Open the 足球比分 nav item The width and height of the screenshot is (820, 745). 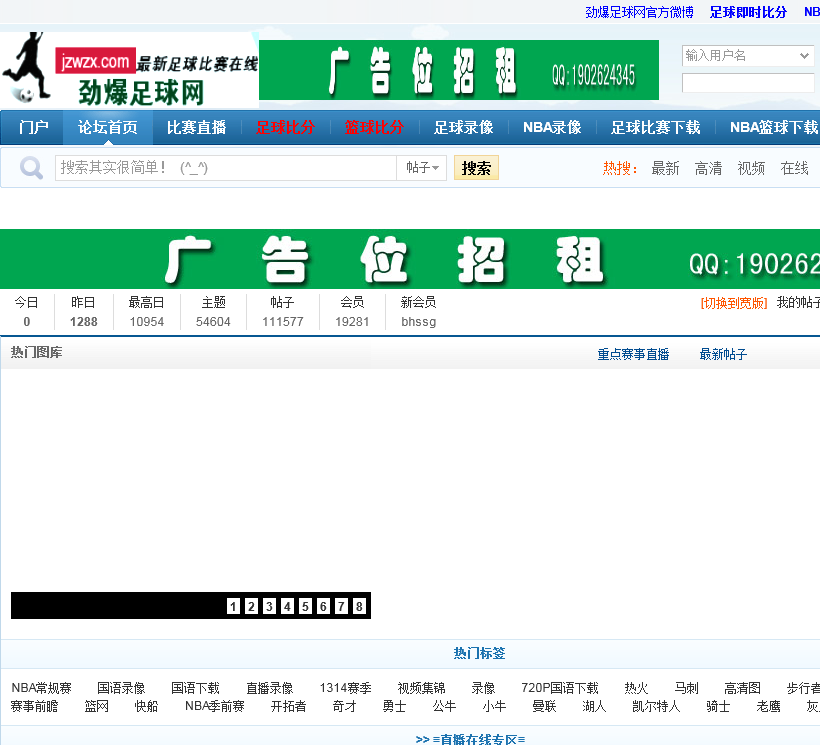point(286,127)
